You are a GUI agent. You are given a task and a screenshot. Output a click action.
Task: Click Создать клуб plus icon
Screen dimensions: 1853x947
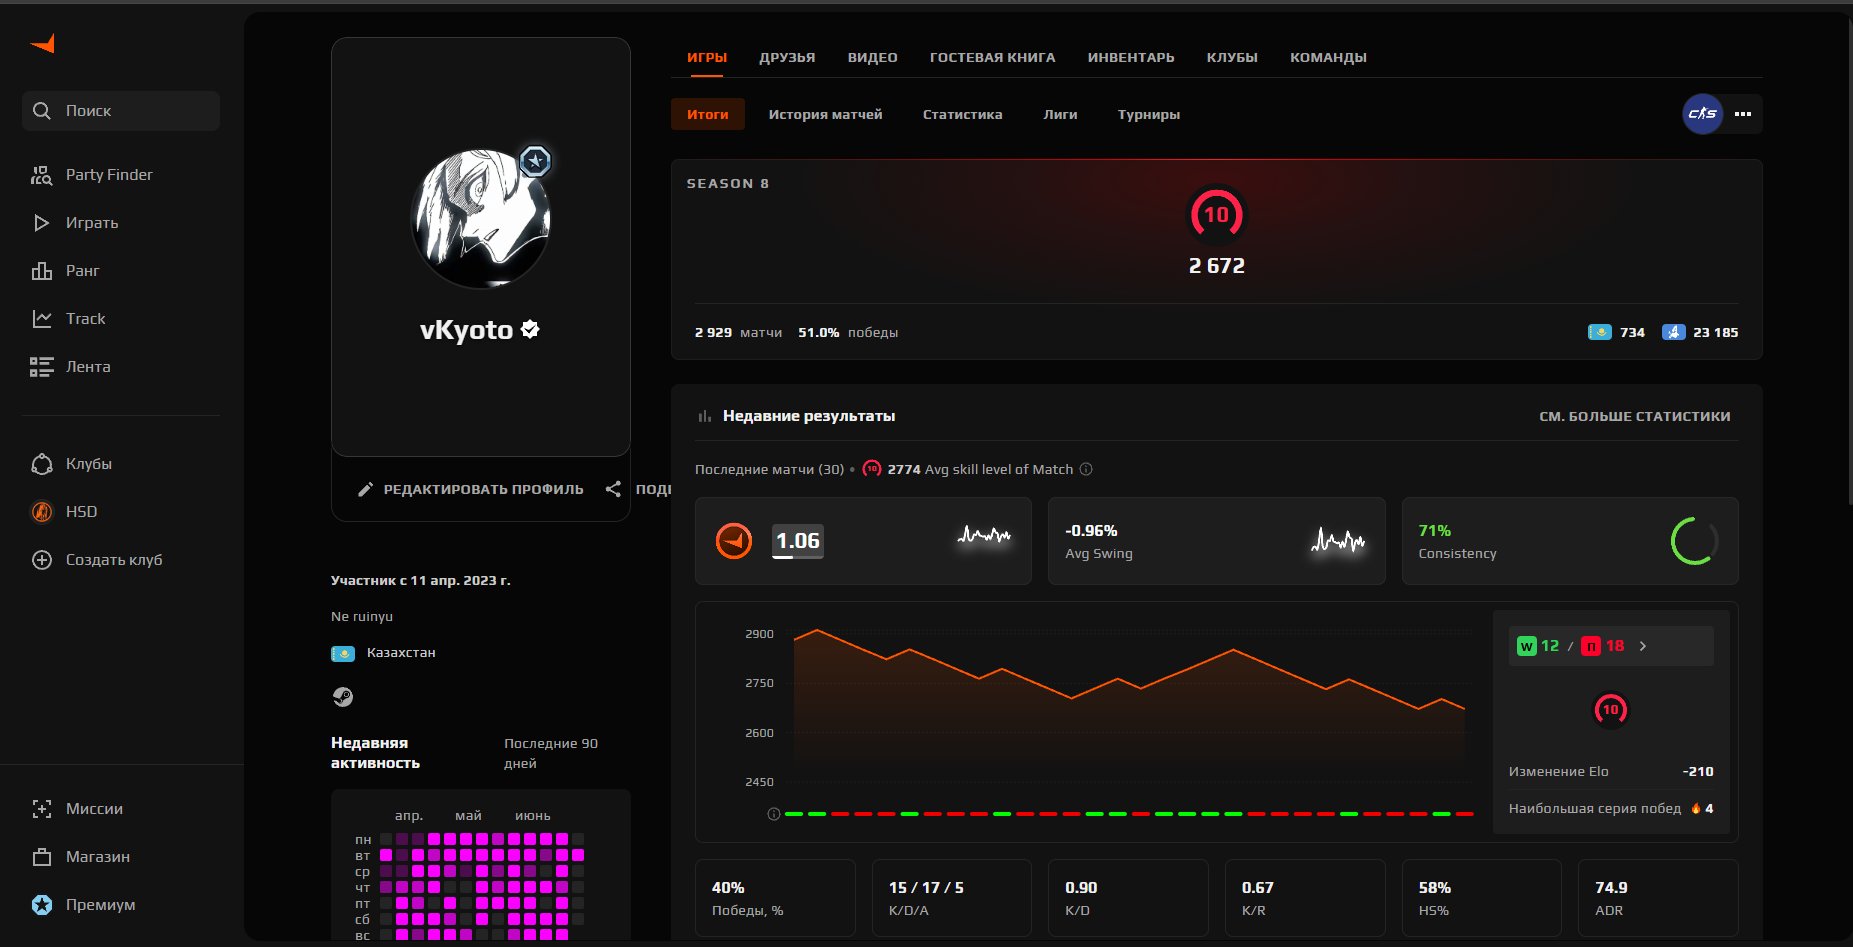tap(42, 560)
